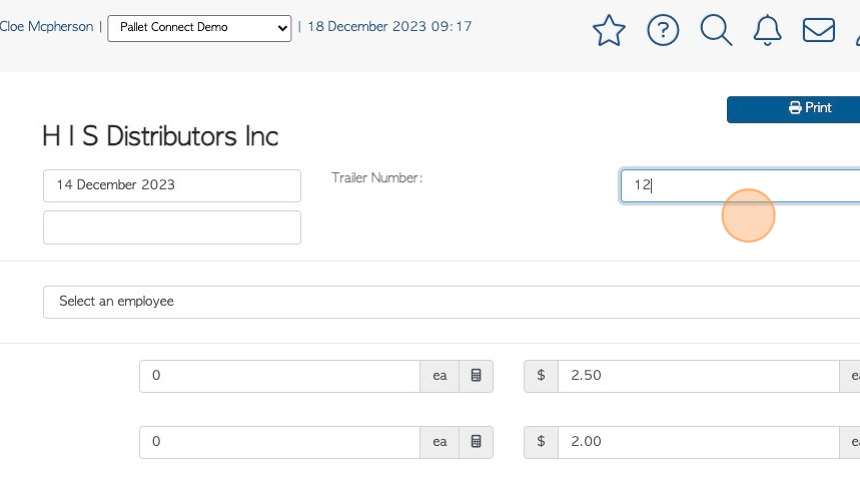Click calculator icon beside second quantity field
This screenshot has height=481, width=860.
click(476, 442)
